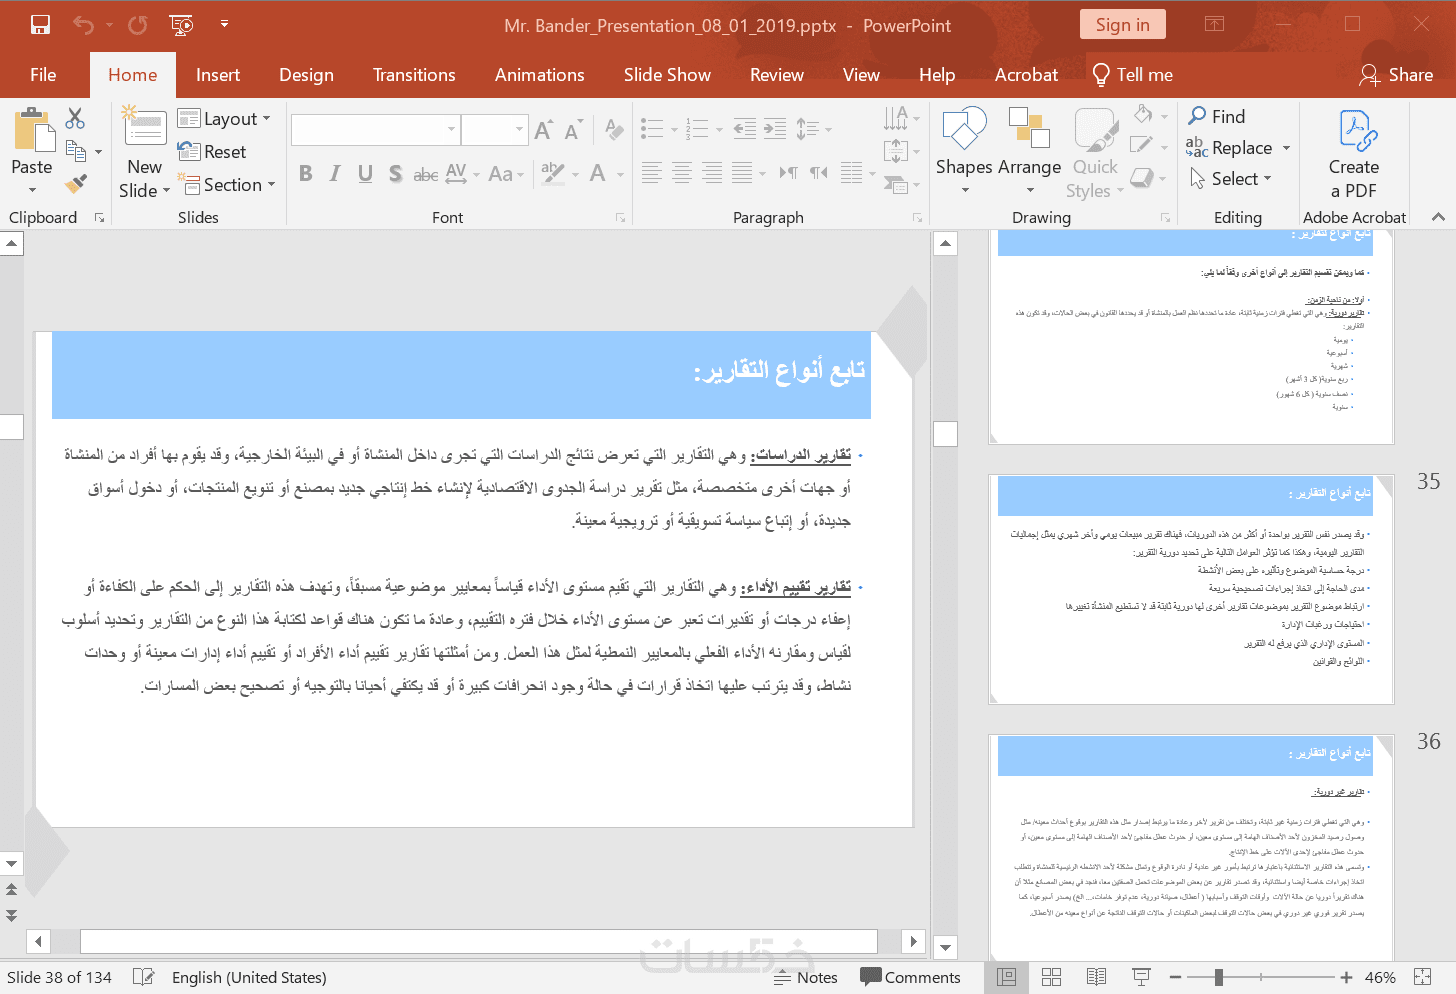Clear all formatting icon

614,129
